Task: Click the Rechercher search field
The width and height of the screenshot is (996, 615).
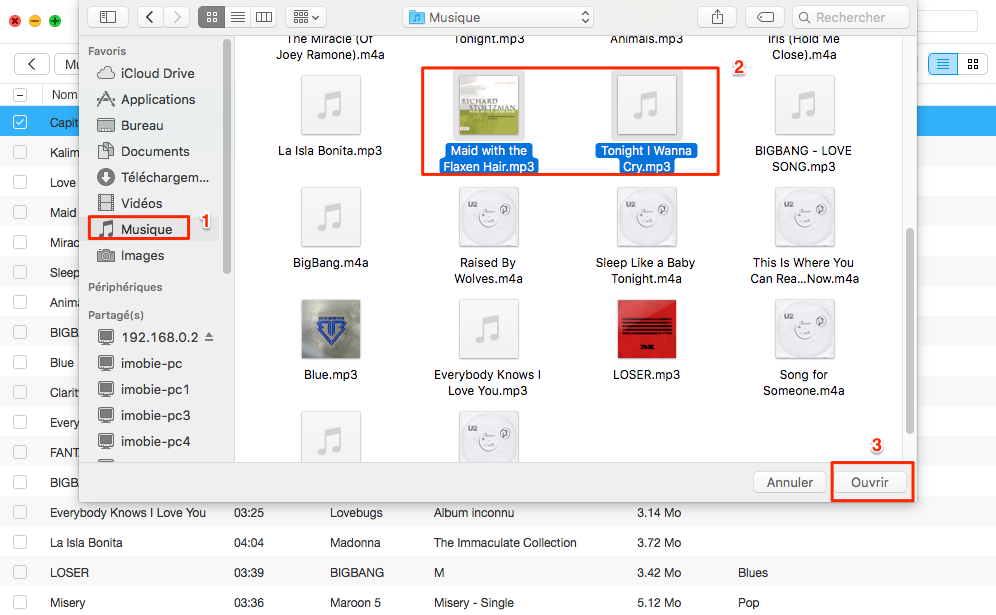Action: tap(851, 17)
